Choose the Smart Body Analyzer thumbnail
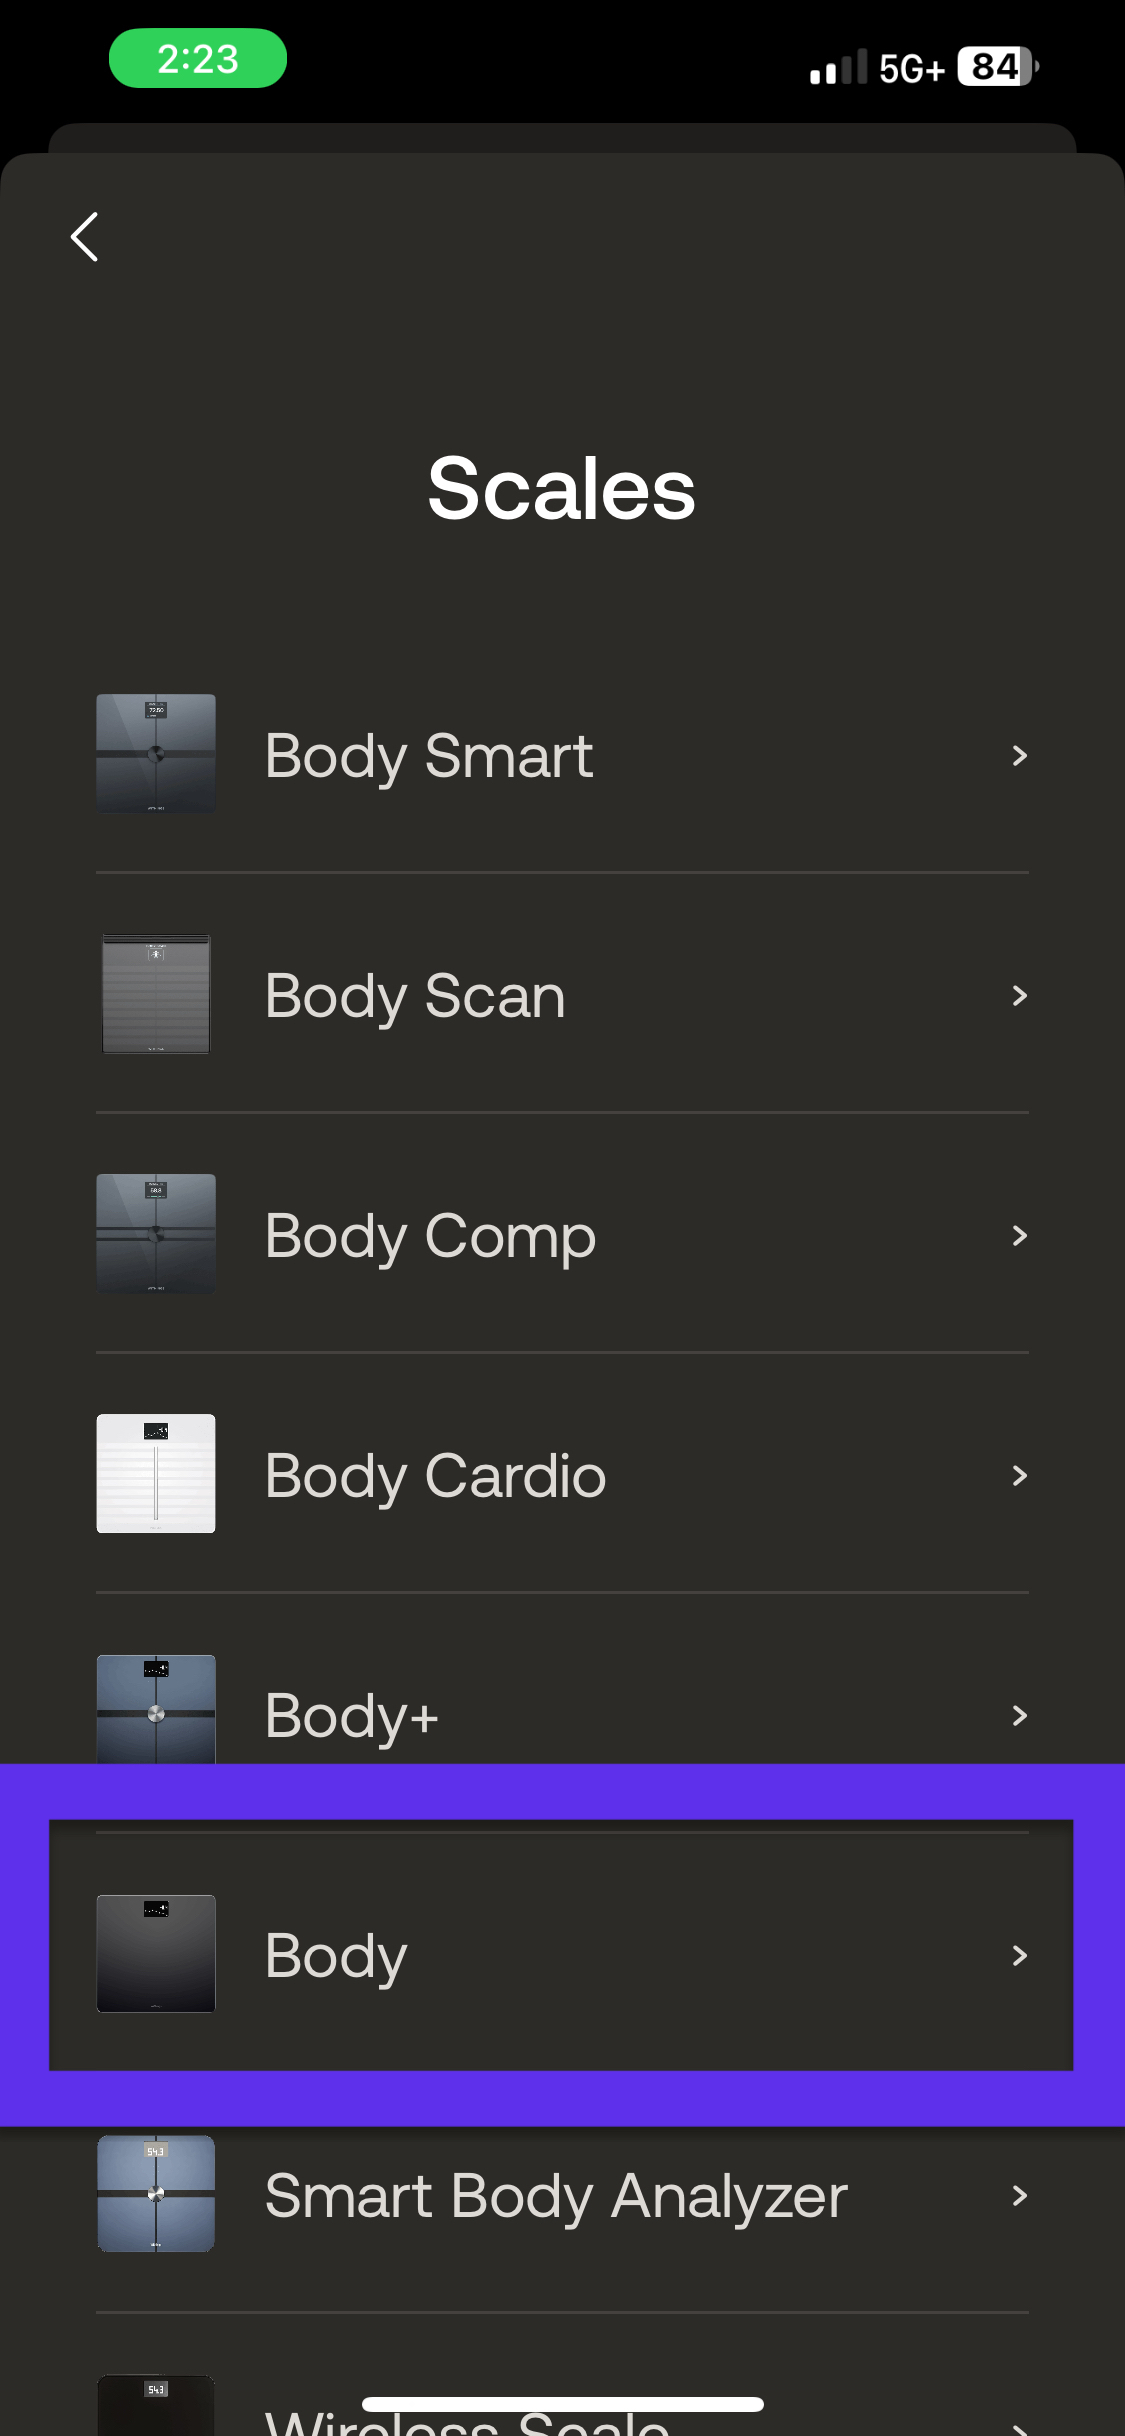Image resolution: width=1125 pixels, height=2436 pixels. click(156, 2193)
